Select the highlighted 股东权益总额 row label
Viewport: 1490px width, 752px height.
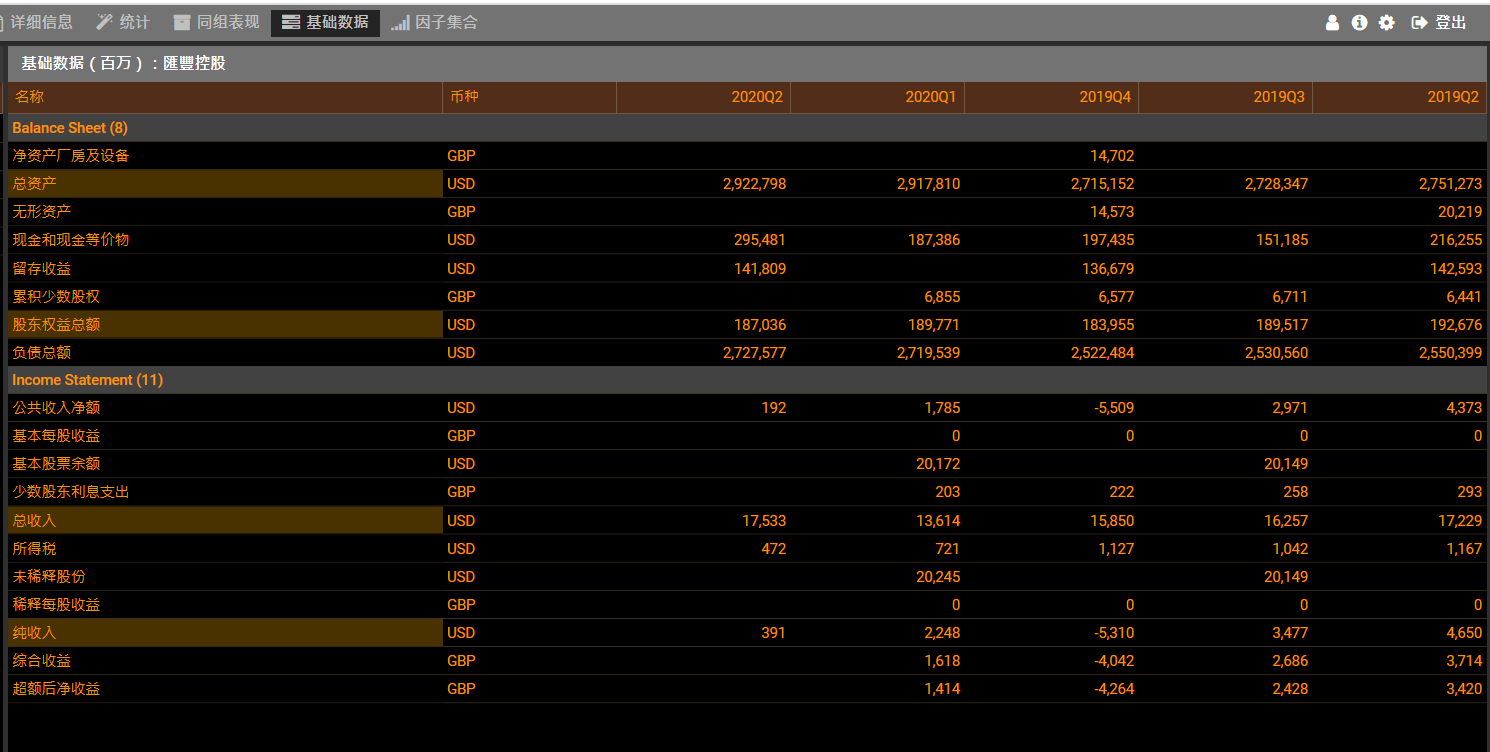225,325
